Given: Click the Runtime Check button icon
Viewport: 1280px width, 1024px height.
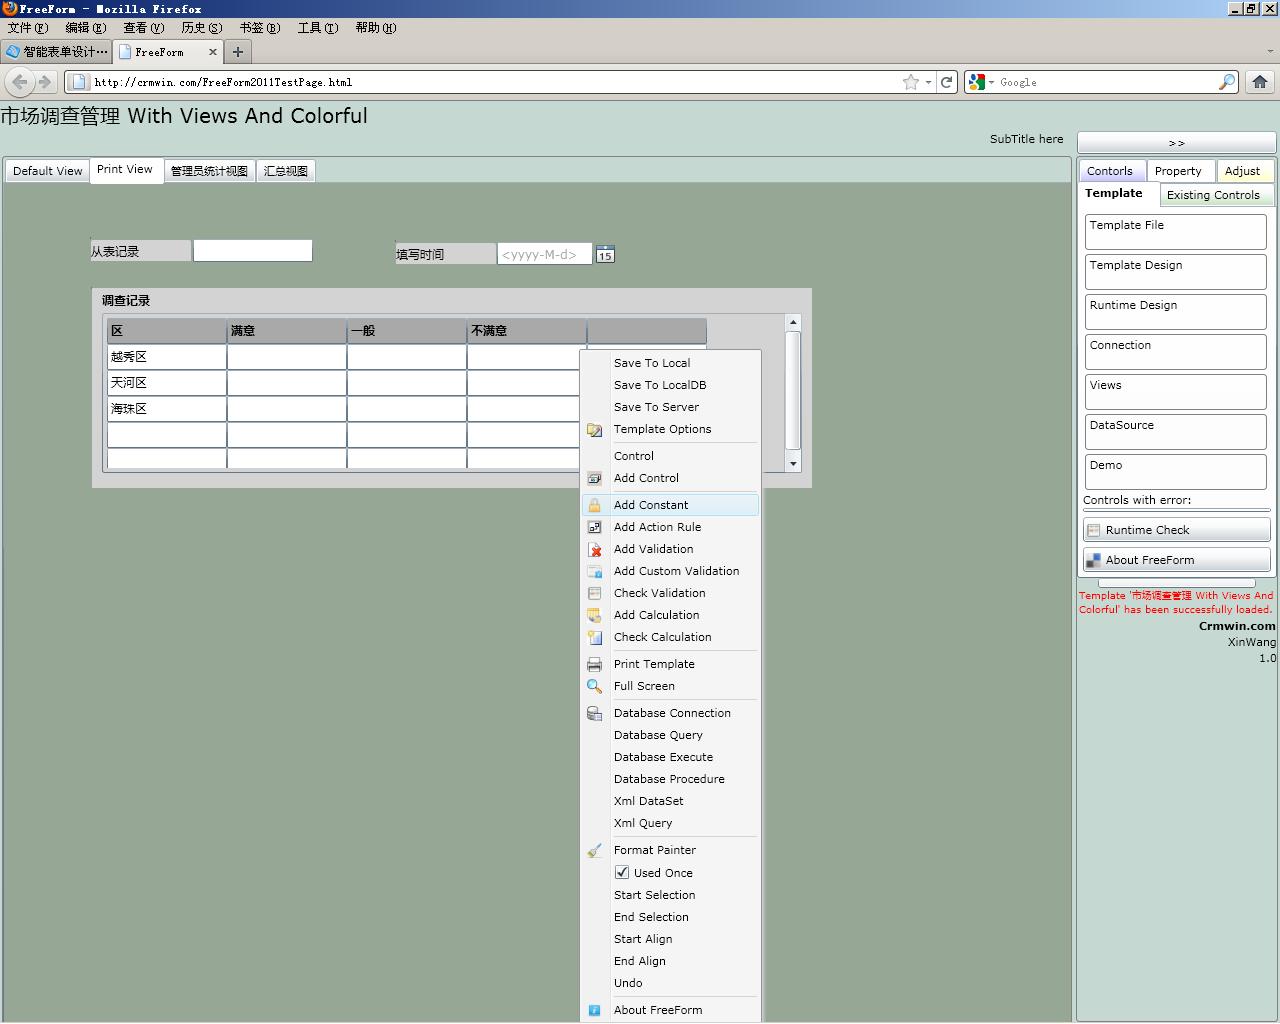Looking at the screenshot, I should (x=1094, y=531).
